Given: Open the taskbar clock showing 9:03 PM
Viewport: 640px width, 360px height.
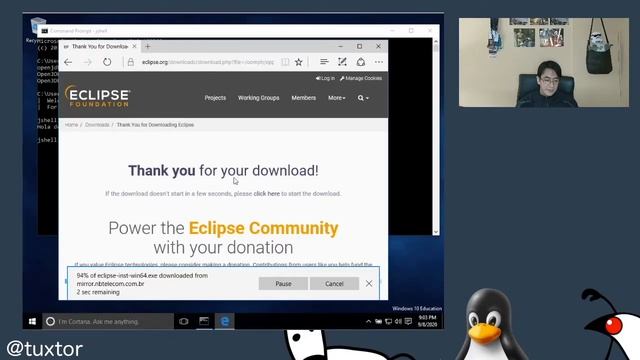Looking at the screenshot, I should [427, 321].
